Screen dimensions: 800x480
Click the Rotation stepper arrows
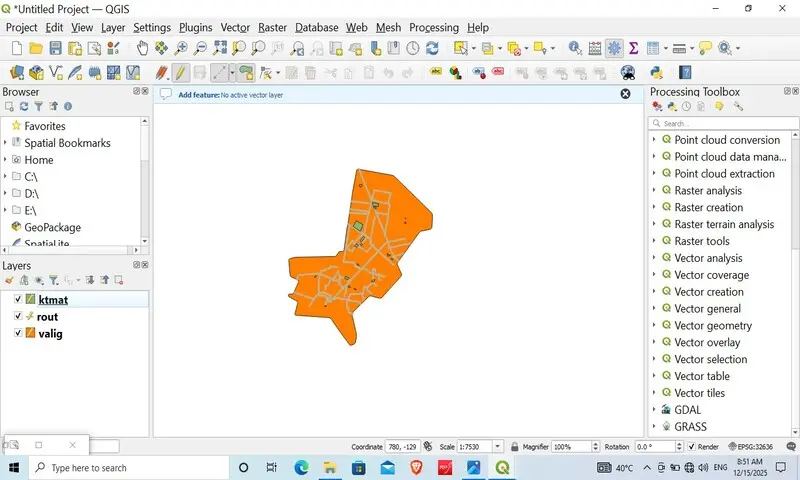pyautogui.click(x=679, y=447)
